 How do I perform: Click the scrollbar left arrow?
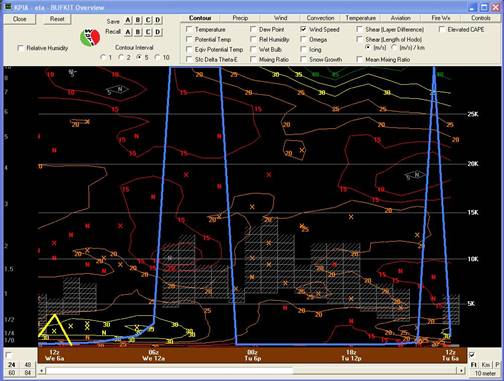(42, 371)
